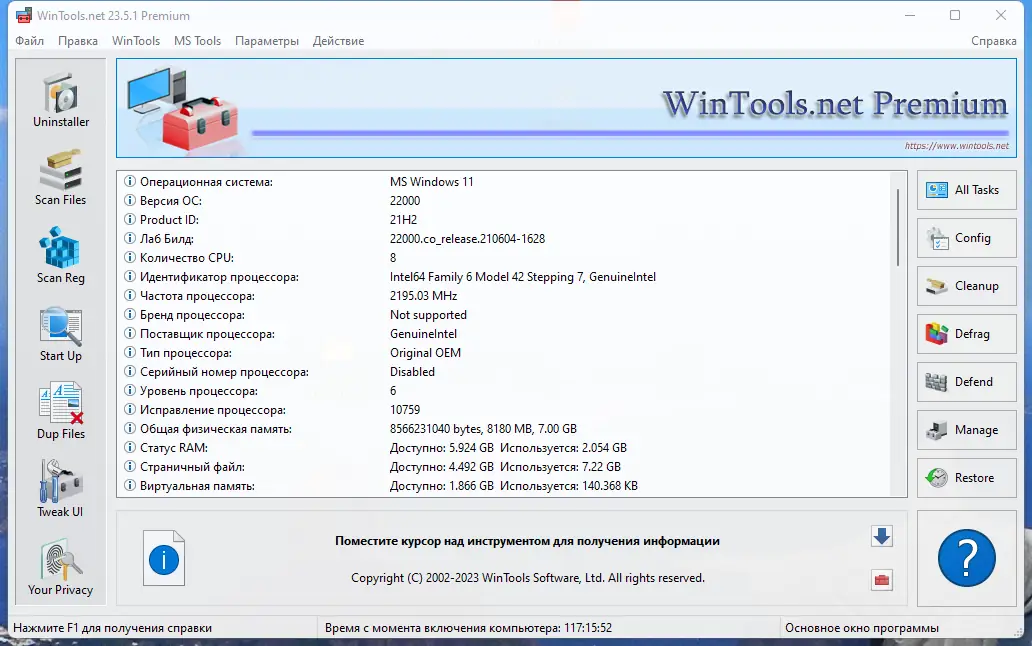Launch the Scan Reg tool

[x=60, y=253]
